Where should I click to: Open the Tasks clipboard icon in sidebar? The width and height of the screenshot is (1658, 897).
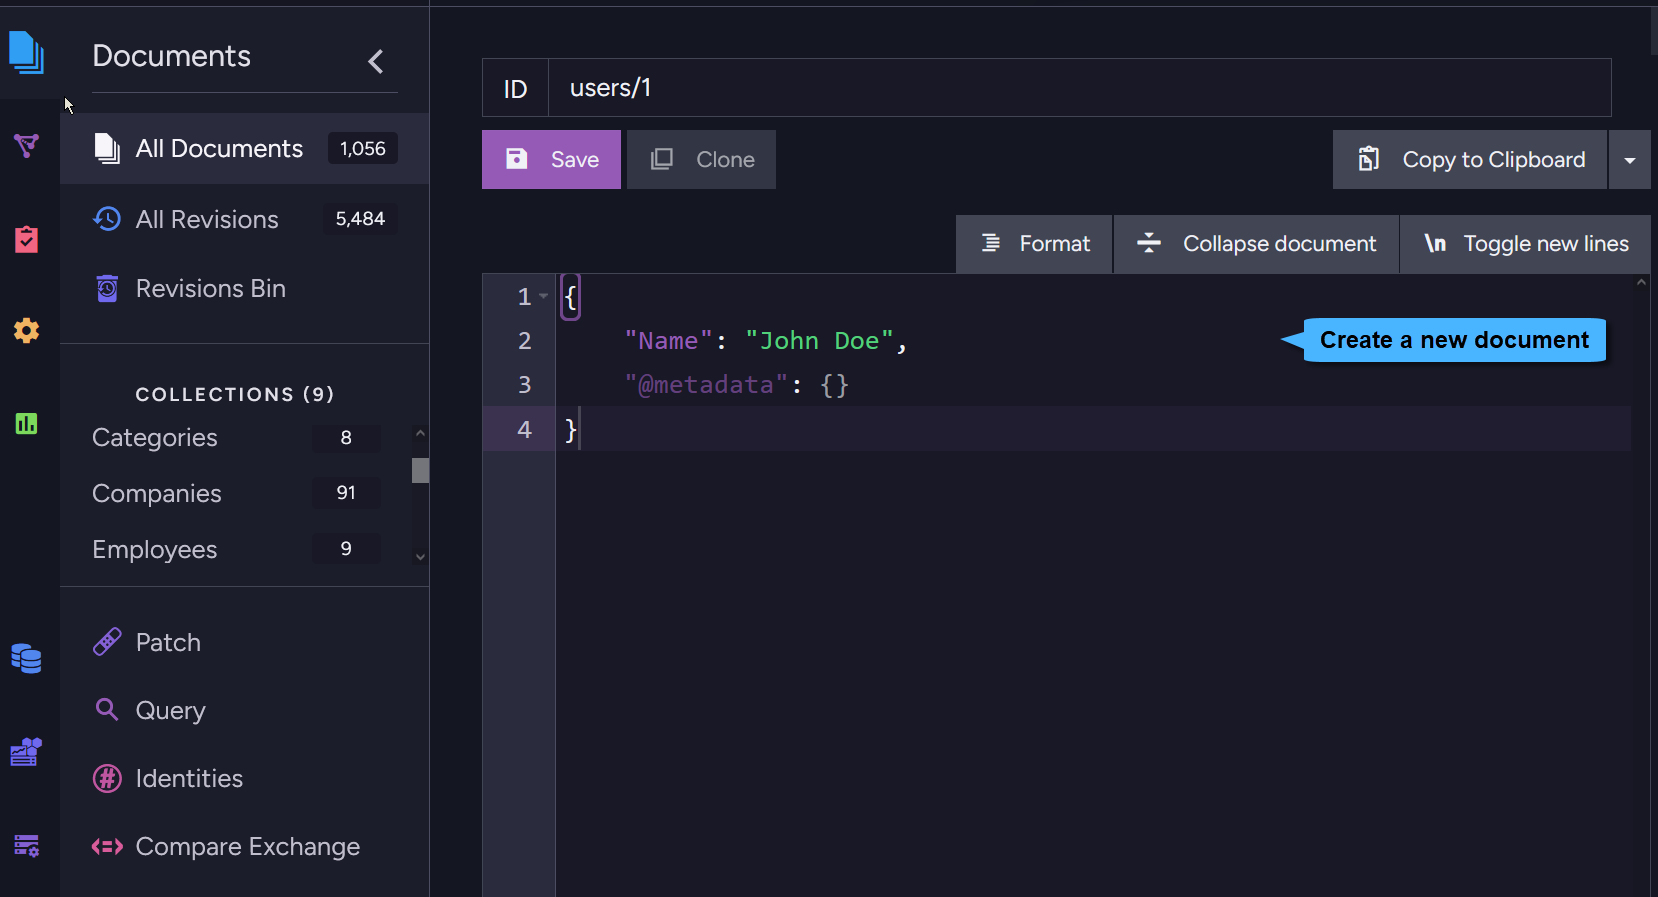tap(27, 239)
